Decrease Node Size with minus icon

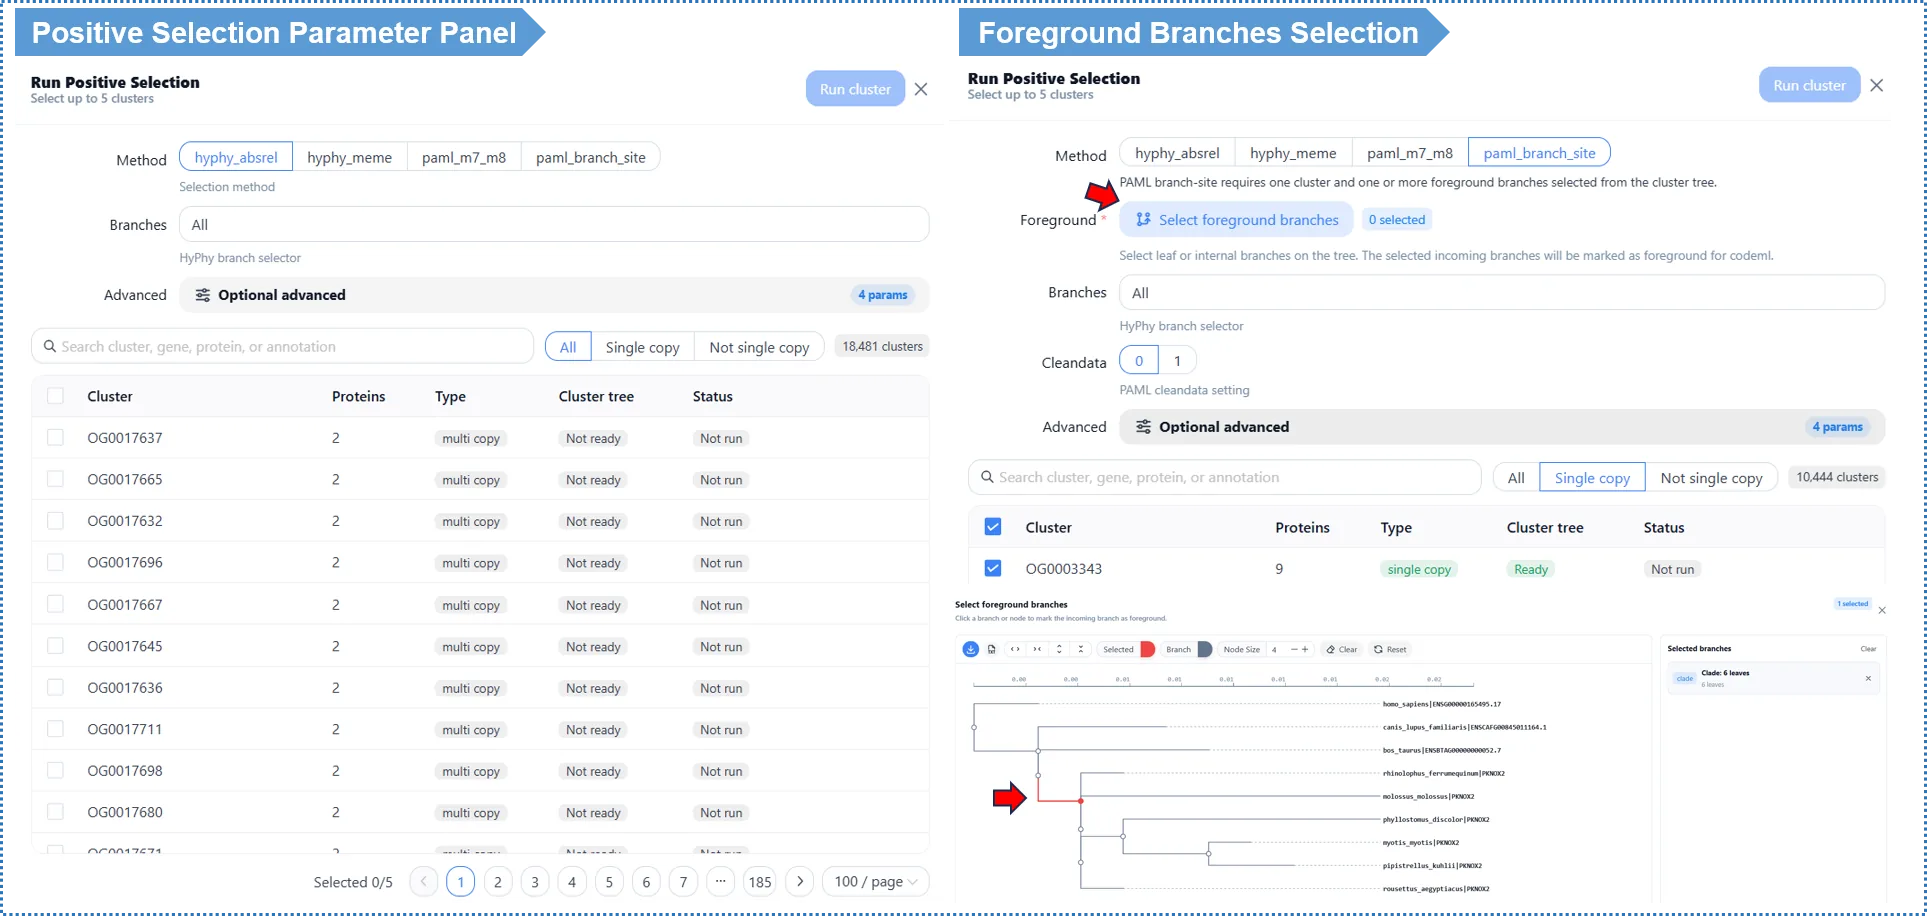(x=1294, y=649)
